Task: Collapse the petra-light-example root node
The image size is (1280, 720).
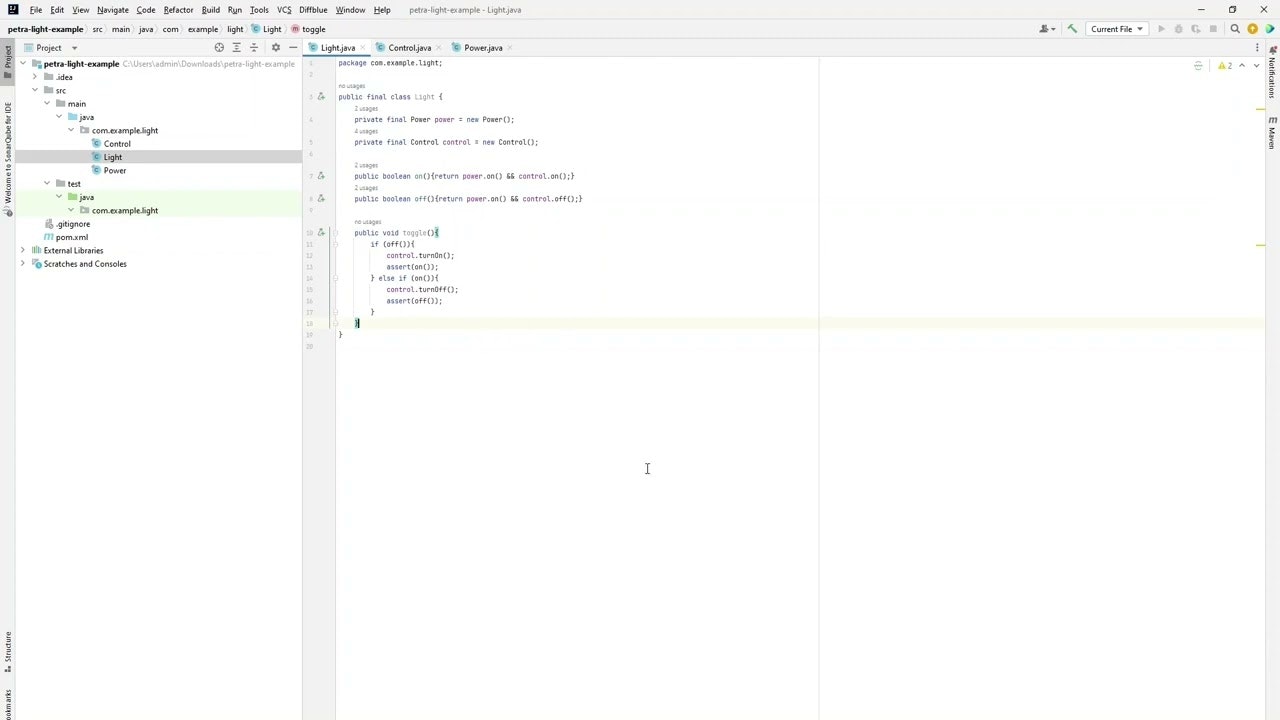Action: 23,63
